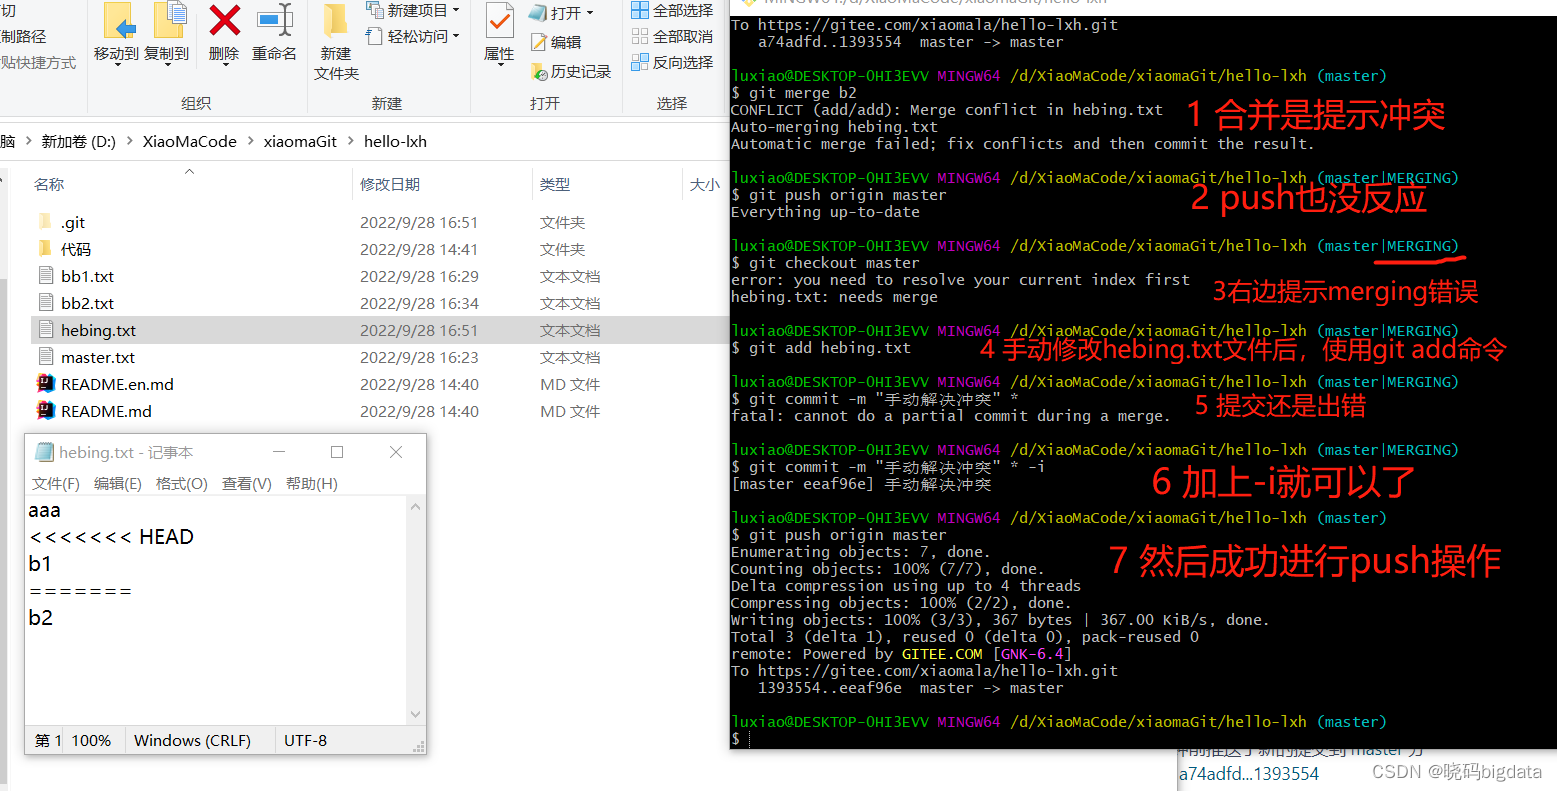1557x791 pixels.
Task: Click the README.en.md file icon
Action: coord(45,384)
